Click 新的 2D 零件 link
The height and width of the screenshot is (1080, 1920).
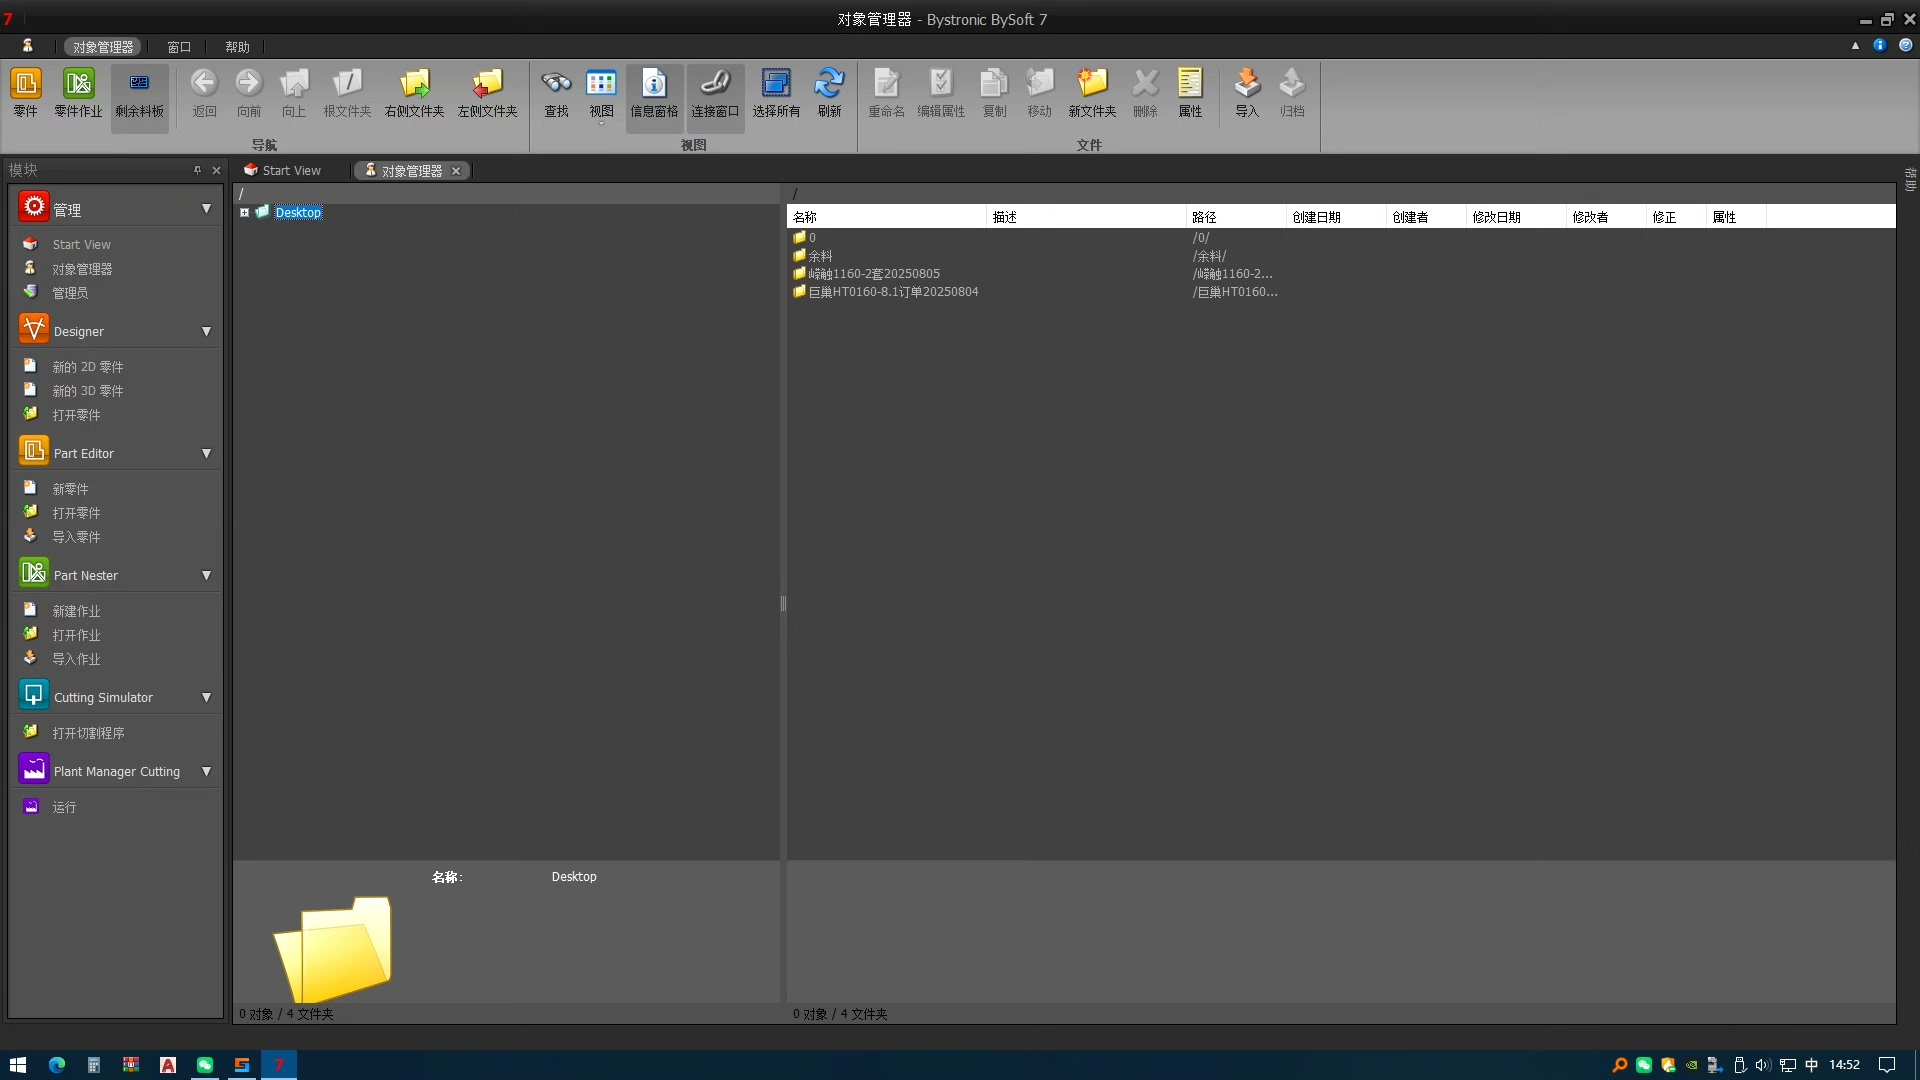[x=88, y=367]
